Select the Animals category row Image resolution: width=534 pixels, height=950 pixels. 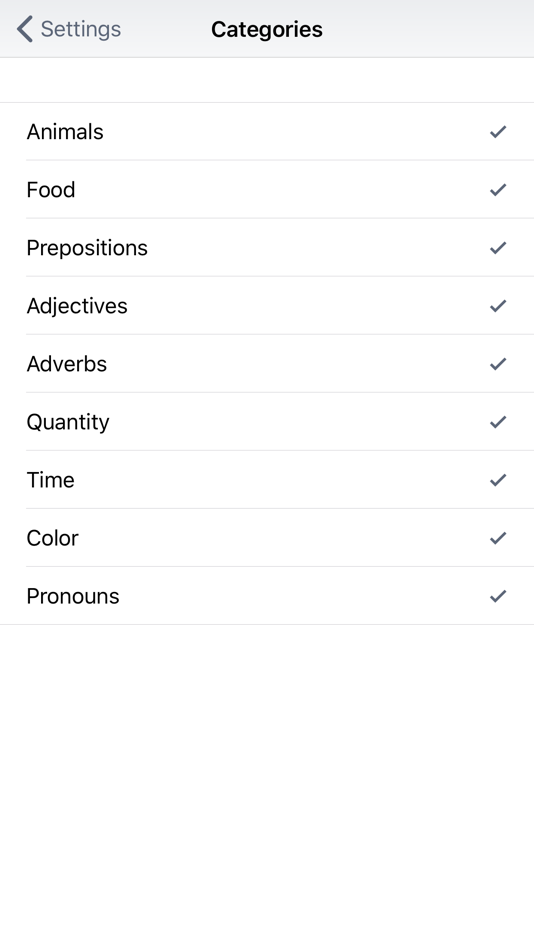pyautogui.click(x=267, y=131)
